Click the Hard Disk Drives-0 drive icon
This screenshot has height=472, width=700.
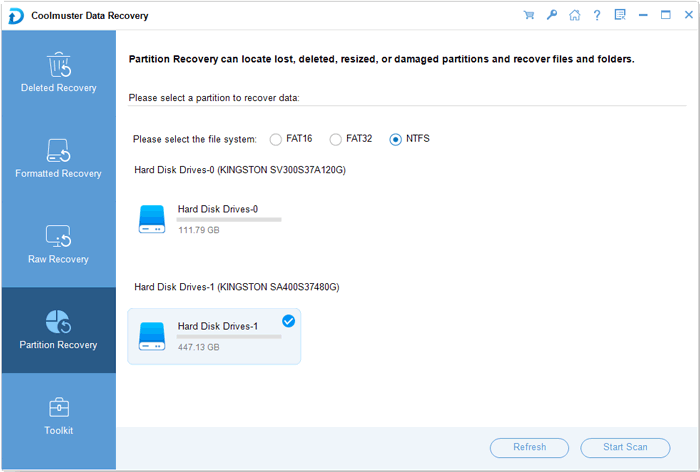152,219
